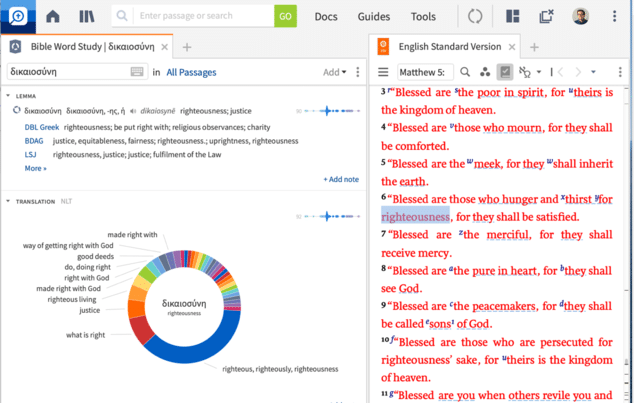Close the English Standard Version tab
The image size is (634, 403).
pyautogui.click(x=511, y=47)
